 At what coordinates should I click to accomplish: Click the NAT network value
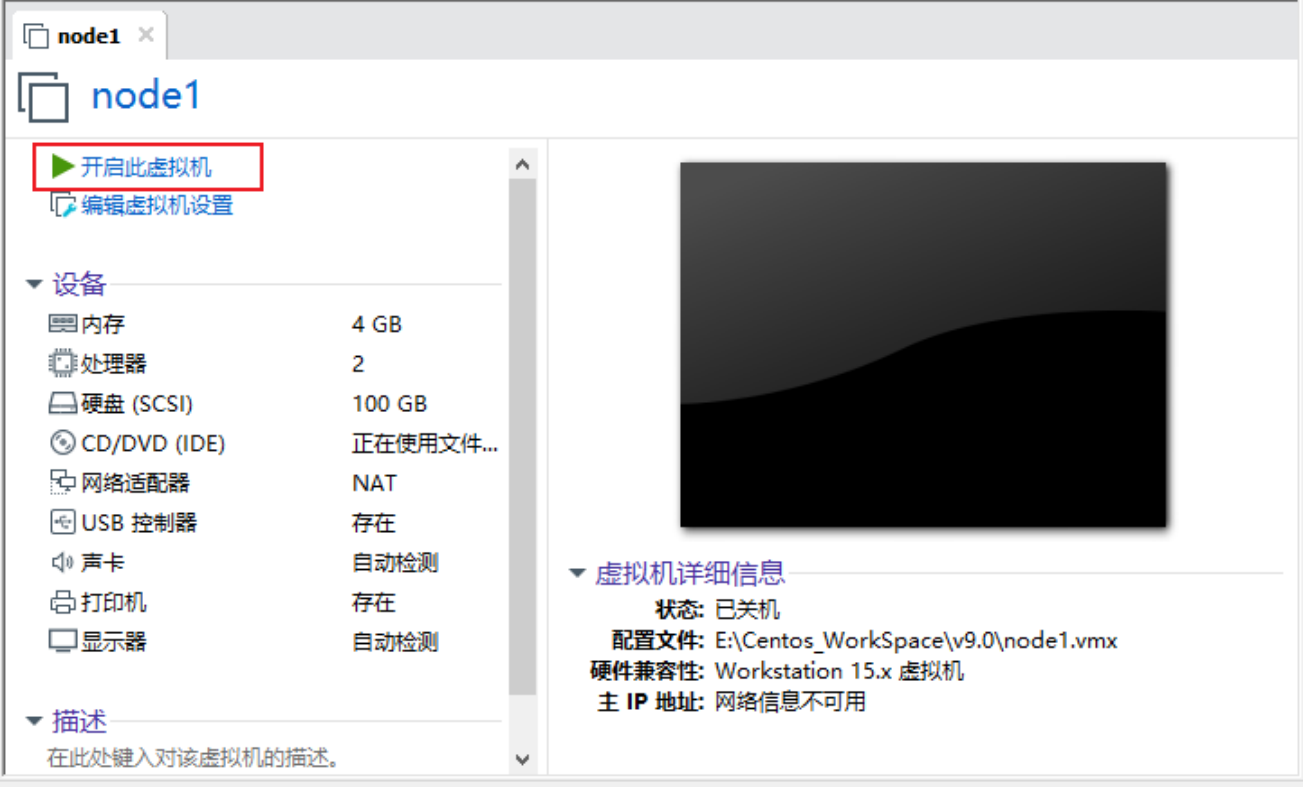[374, 483]
